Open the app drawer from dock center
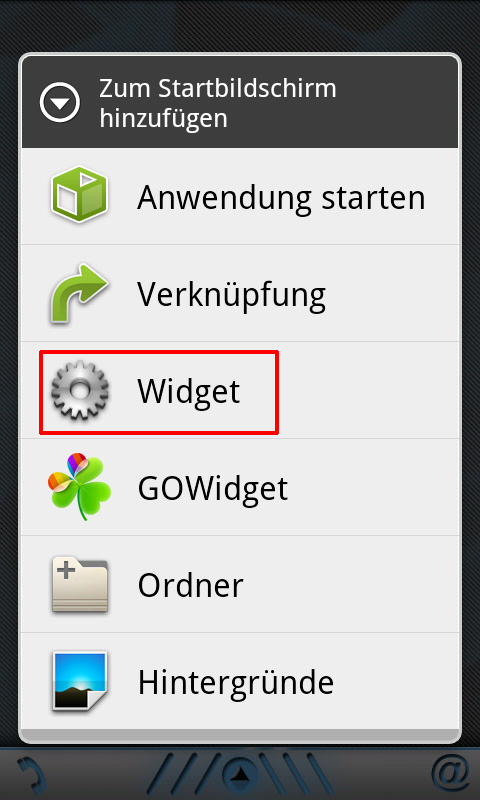Image resolution: width=480 pixels, height=800 pixels. pos(240,774)
